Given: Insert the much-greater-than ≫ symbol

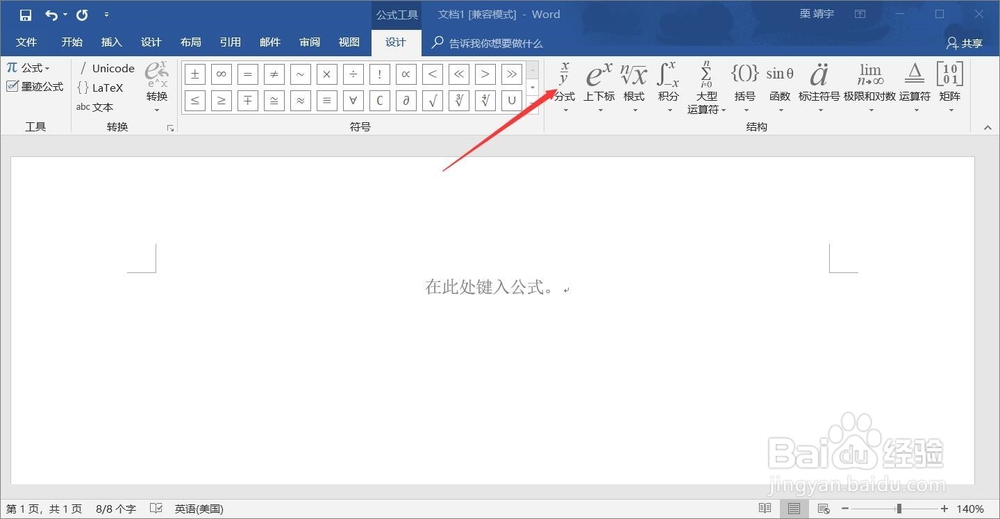Looking at the screenshot, I should click(511, 75).
